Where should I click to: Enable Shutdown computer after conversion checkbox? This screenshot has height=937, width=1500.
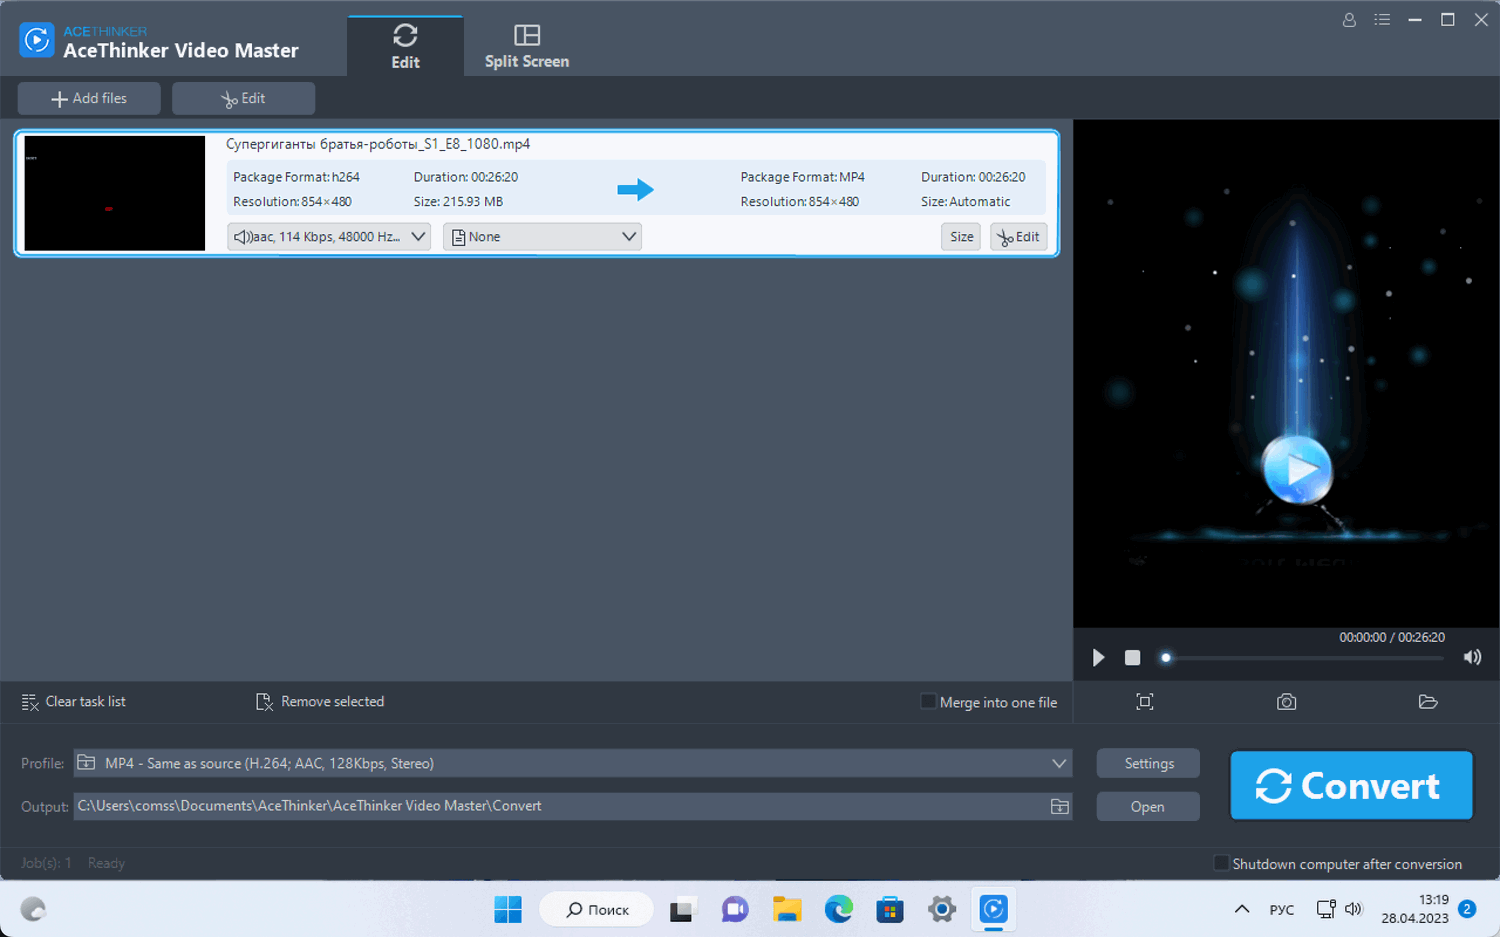coord(1221,863)
